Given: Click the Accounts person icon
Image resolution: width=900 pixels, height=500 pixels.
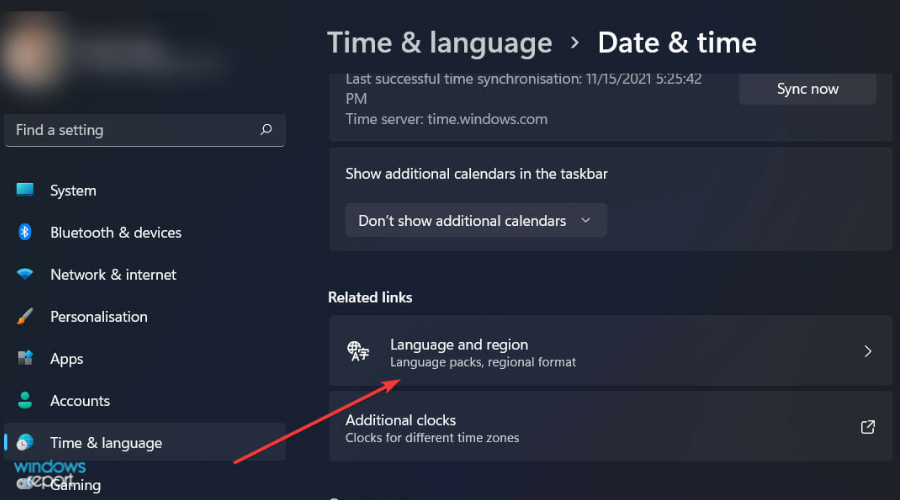Looking at the screenshot, I should 25,400.
